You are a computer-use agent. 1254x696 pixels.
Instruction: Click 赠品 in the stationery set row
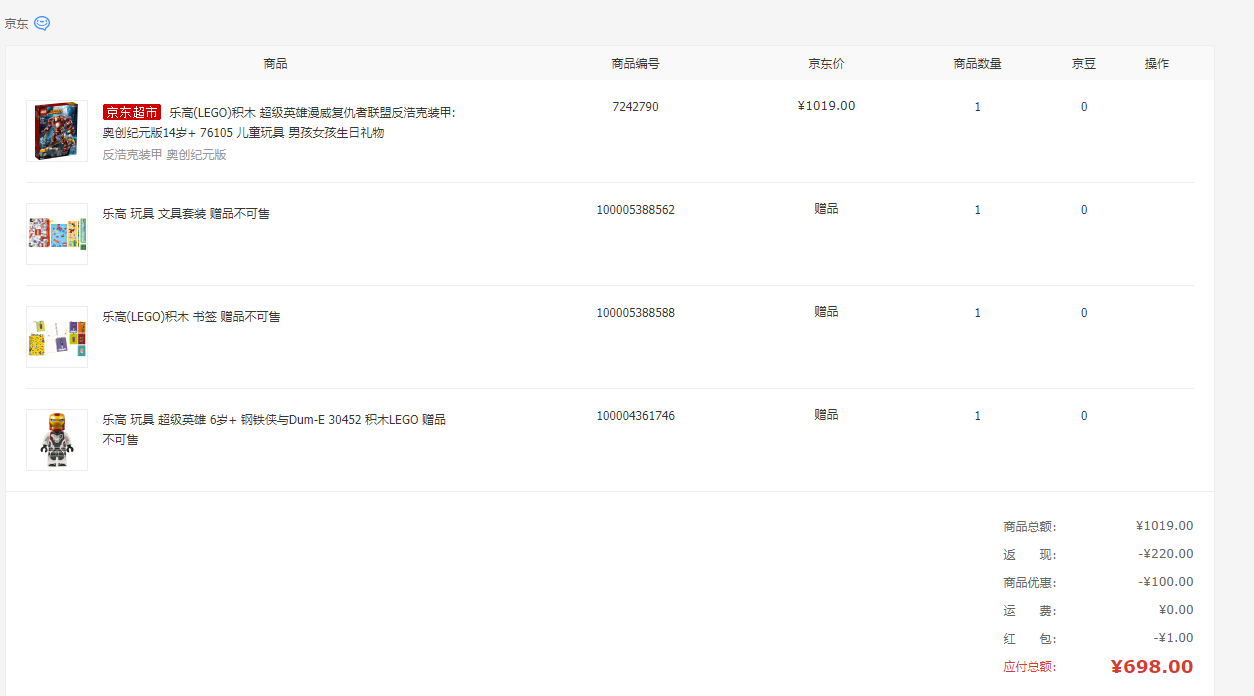(827, 209)
